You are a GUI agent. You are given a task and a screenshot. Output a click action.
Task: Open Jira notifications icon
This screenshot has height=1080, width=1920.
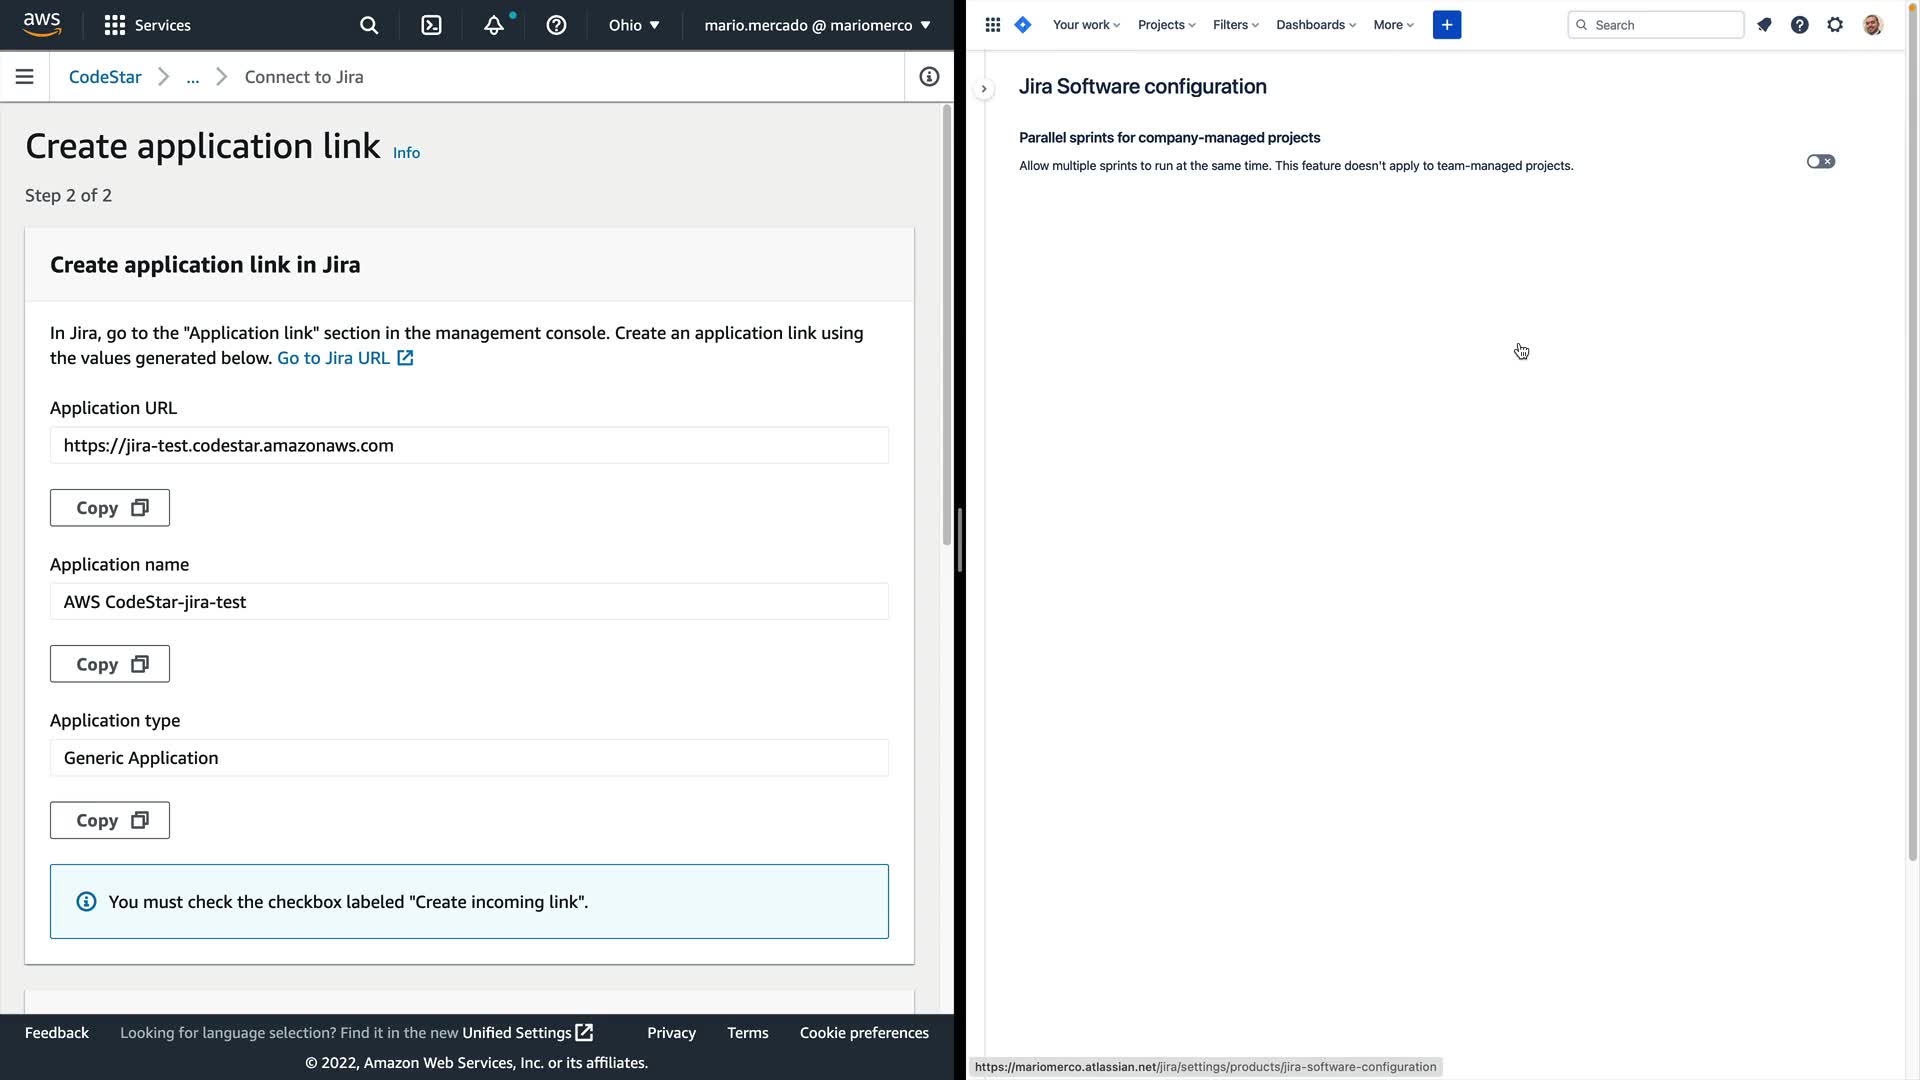(1764, 25)
